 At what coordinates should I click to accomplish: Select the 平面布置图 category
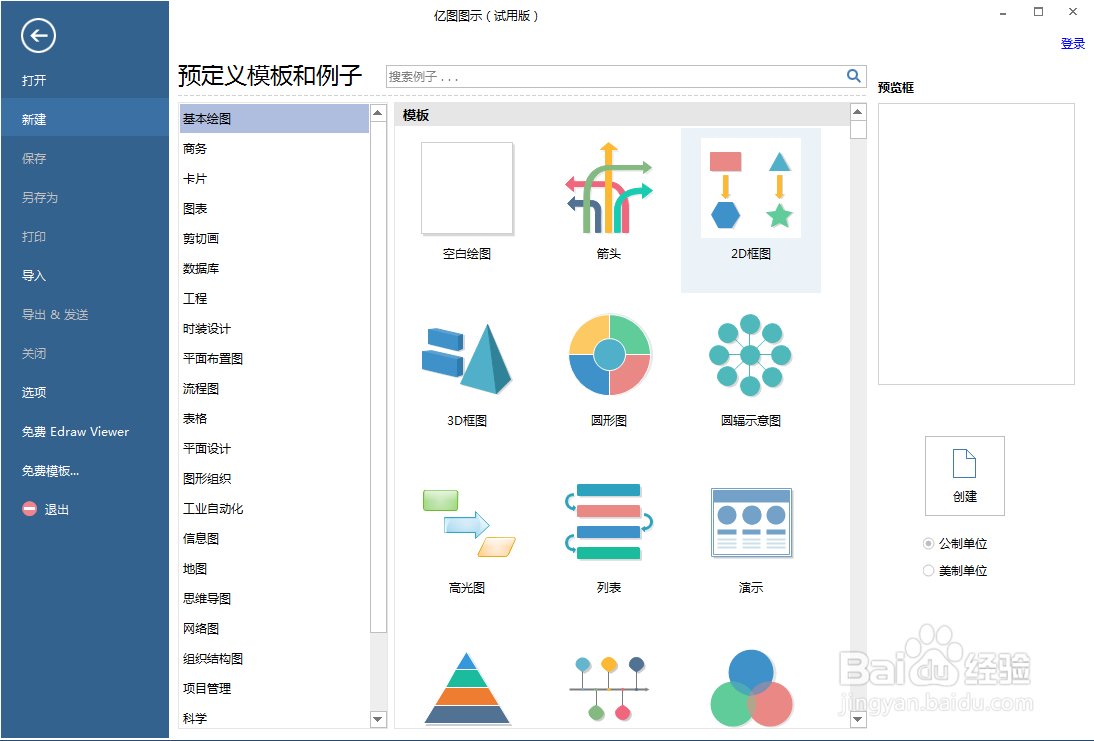pyautogui.click(x=274, y=359)
